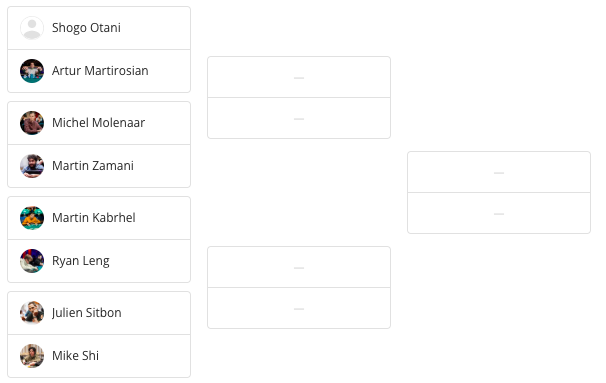
Task: Click the top empty slot of final match
Action: [x=499, y=172]
